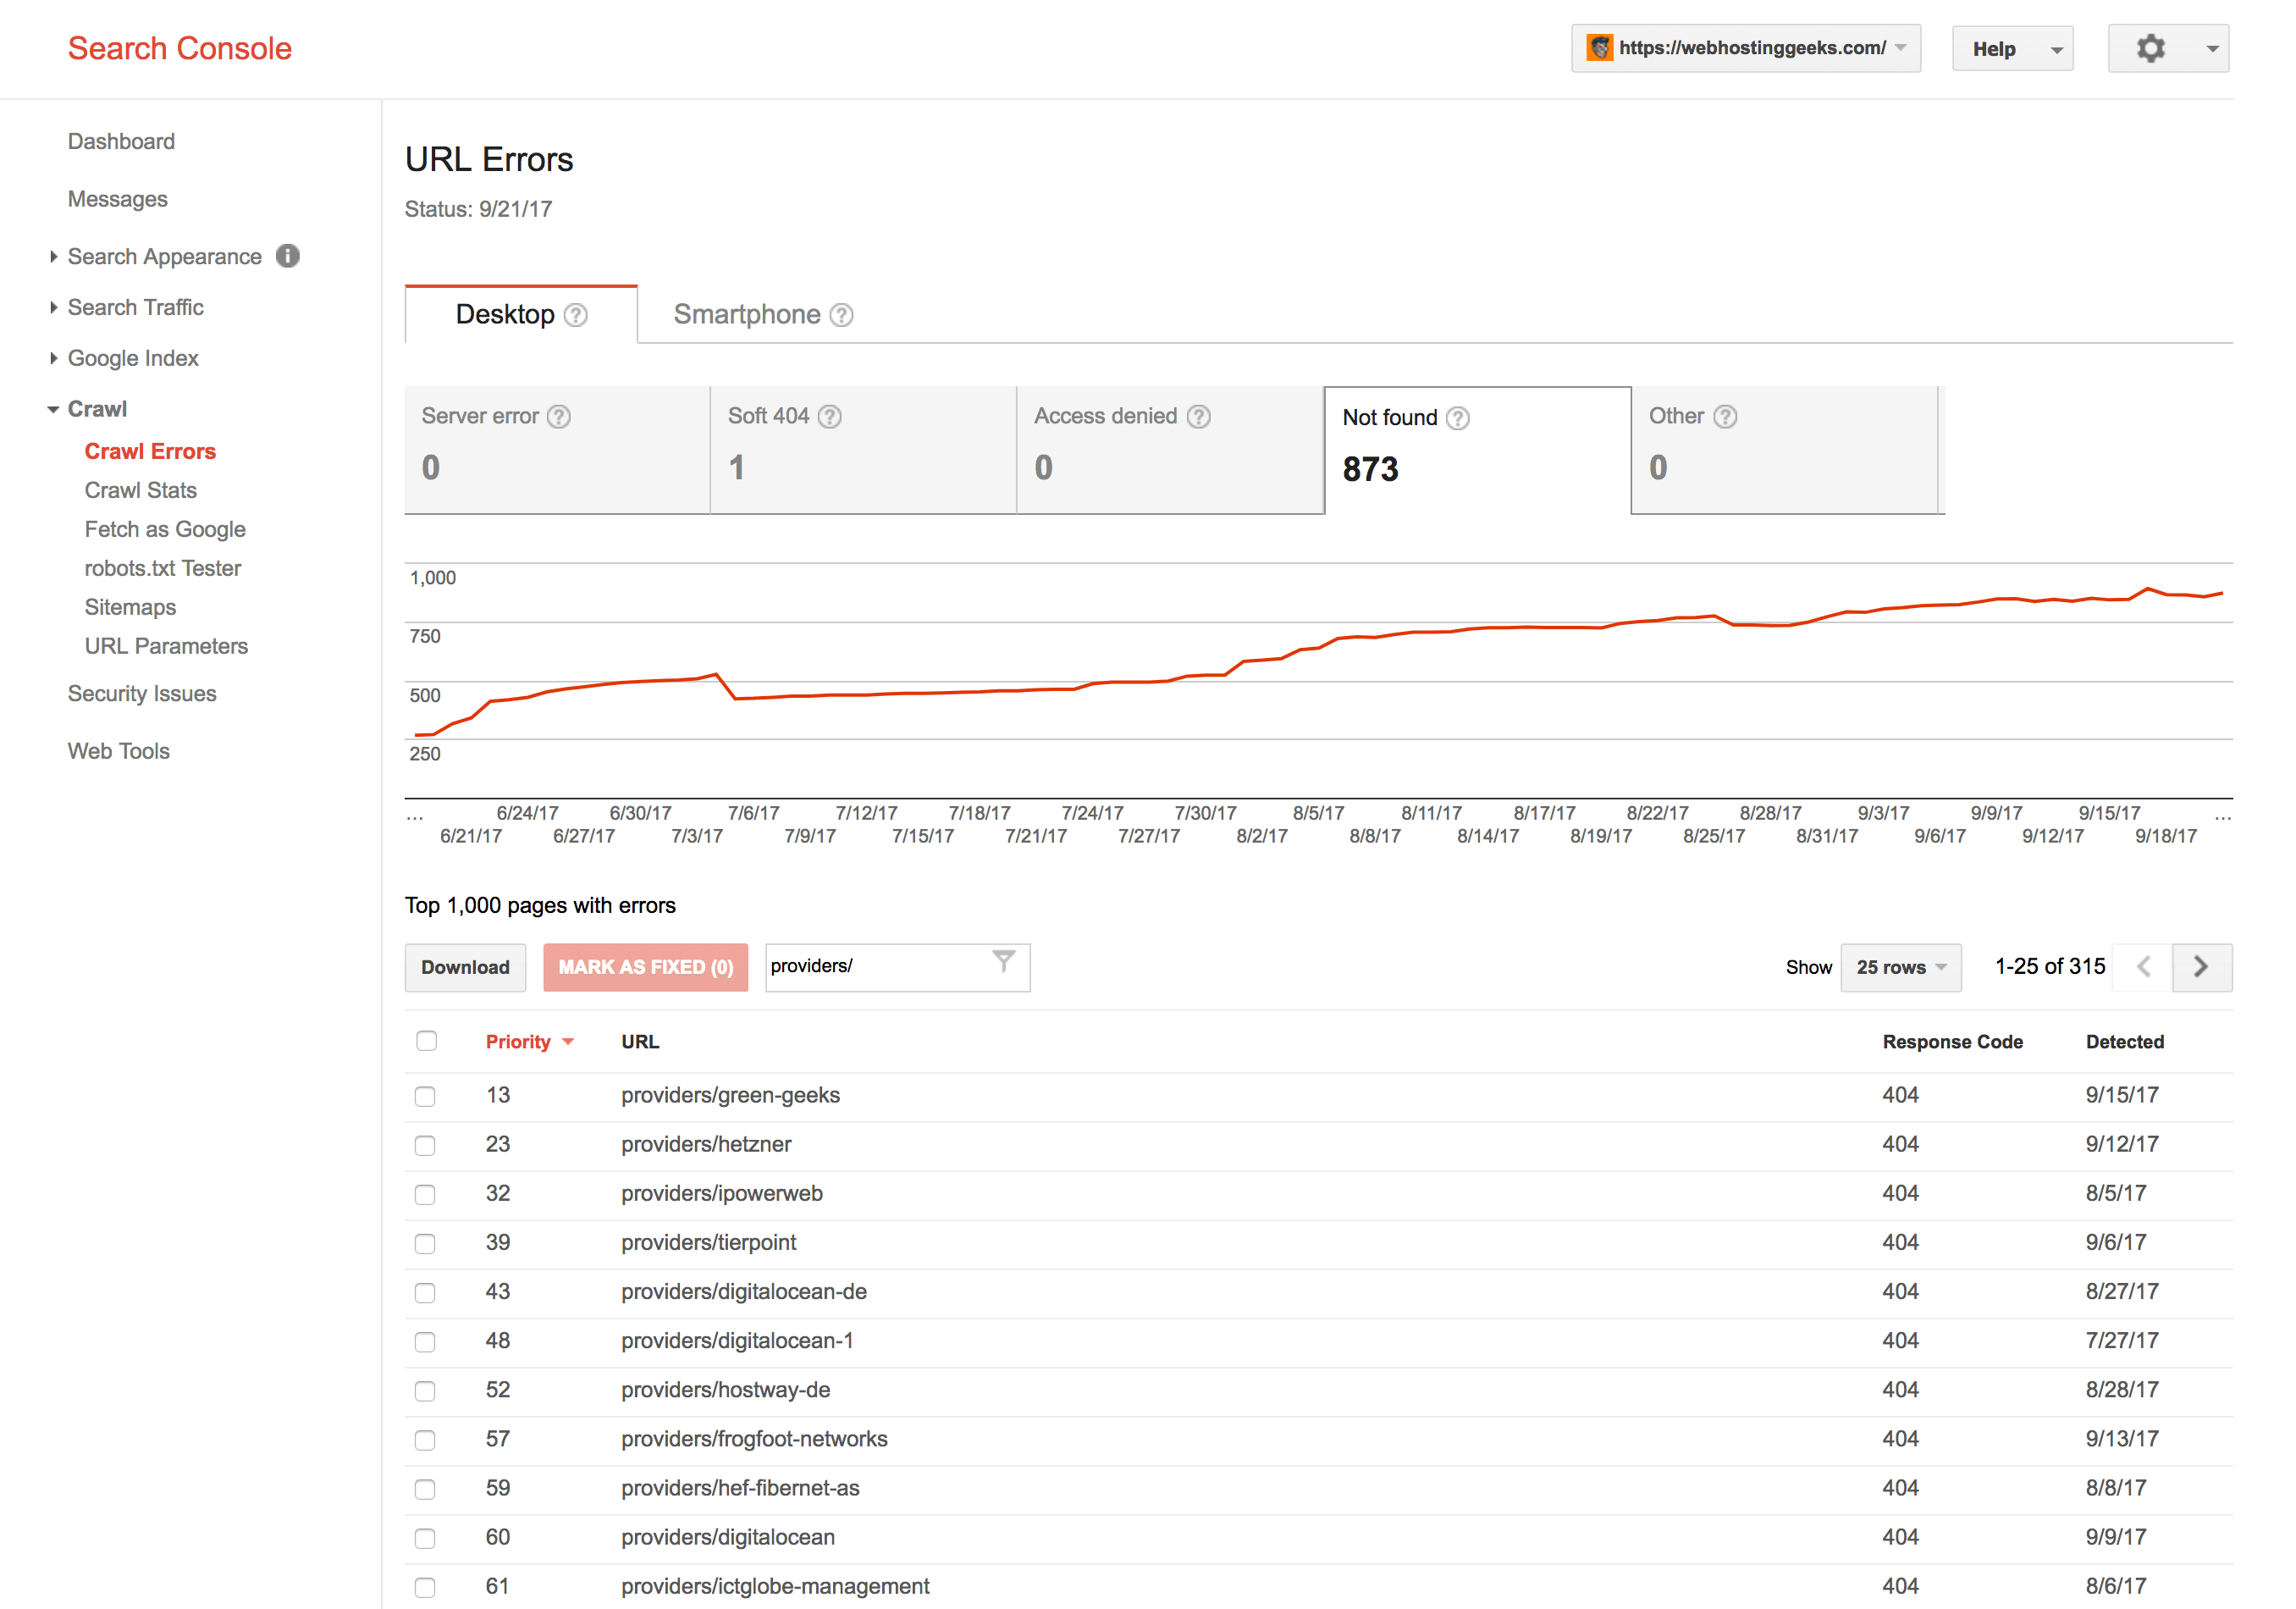This screenshot has height=1609, width=2296.
Task: Switch to the Smartphone tab
Action: pos(762,314)
